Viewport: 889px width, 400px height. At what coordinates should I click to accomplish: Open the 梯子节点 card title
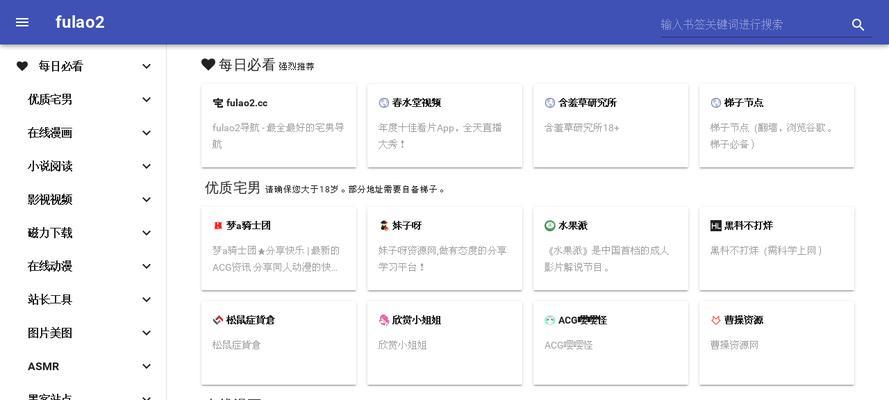pyautogui.click(x=744, y=103)
